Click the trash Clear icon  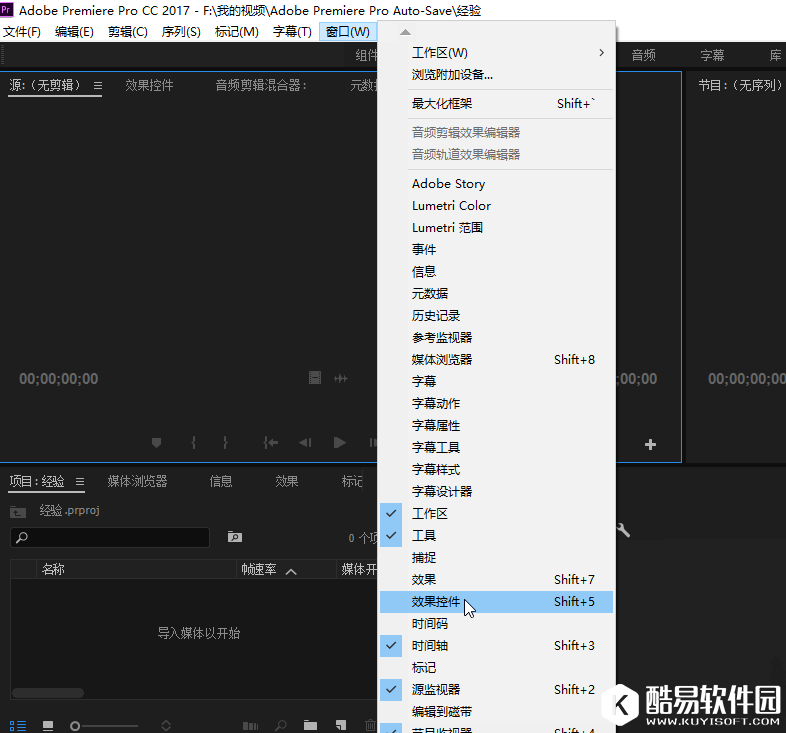click(x=370, y=725)
